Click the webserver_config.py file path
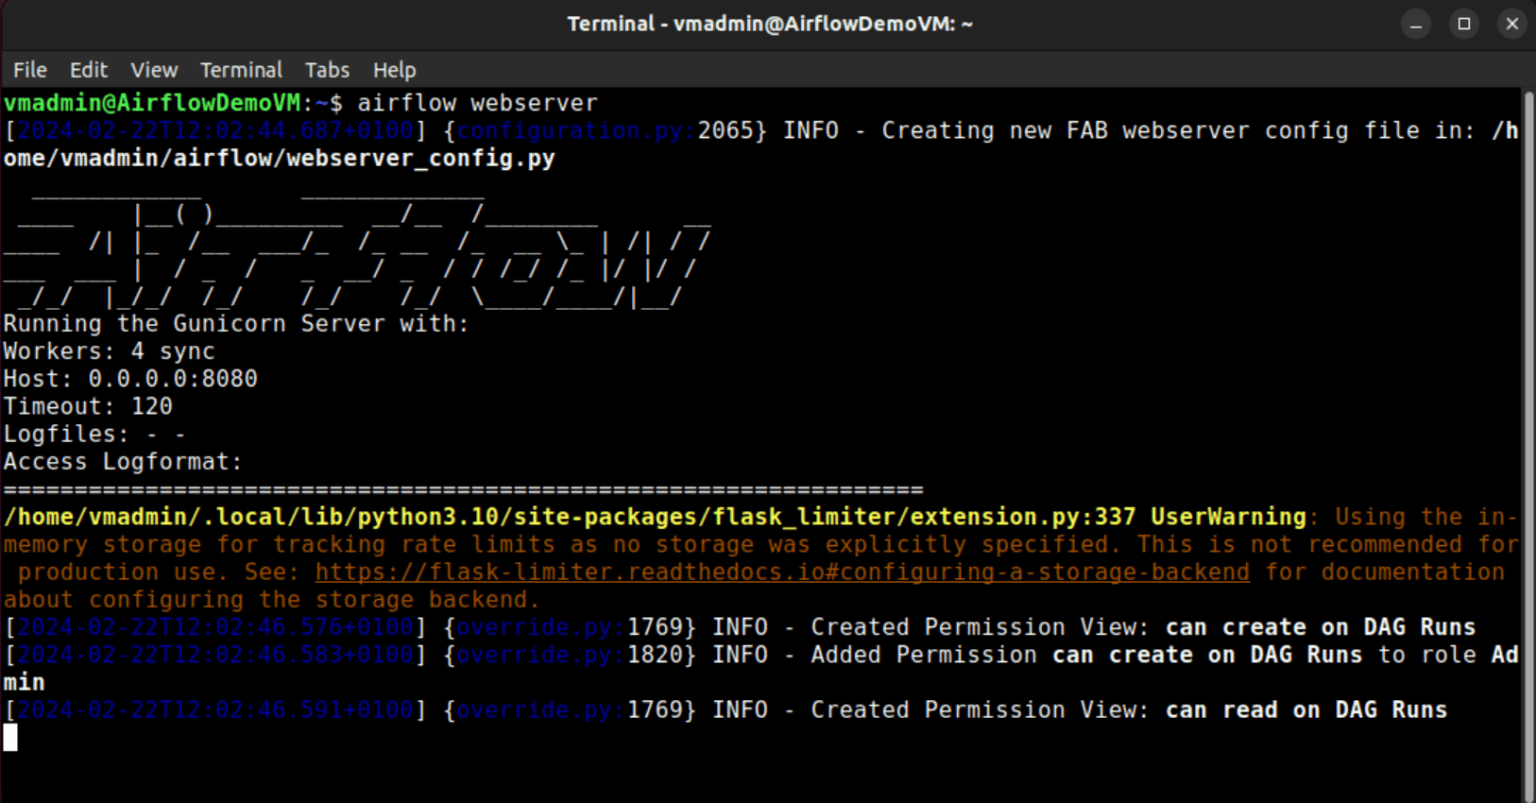Image resolution: width=1536 pixels, height=803 pixels. coord(280,157)
